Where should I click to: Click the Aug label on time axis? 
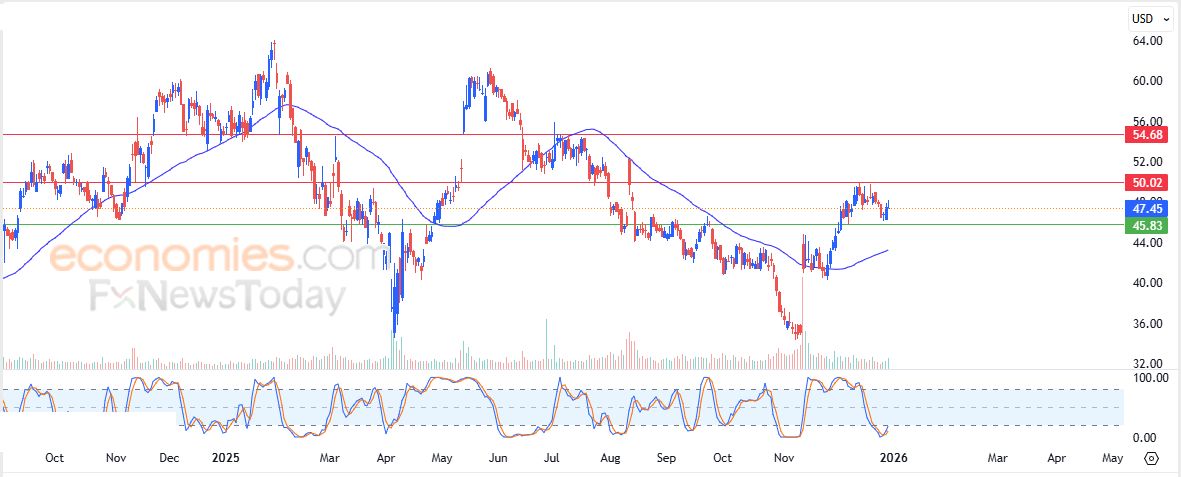[611, 458]
